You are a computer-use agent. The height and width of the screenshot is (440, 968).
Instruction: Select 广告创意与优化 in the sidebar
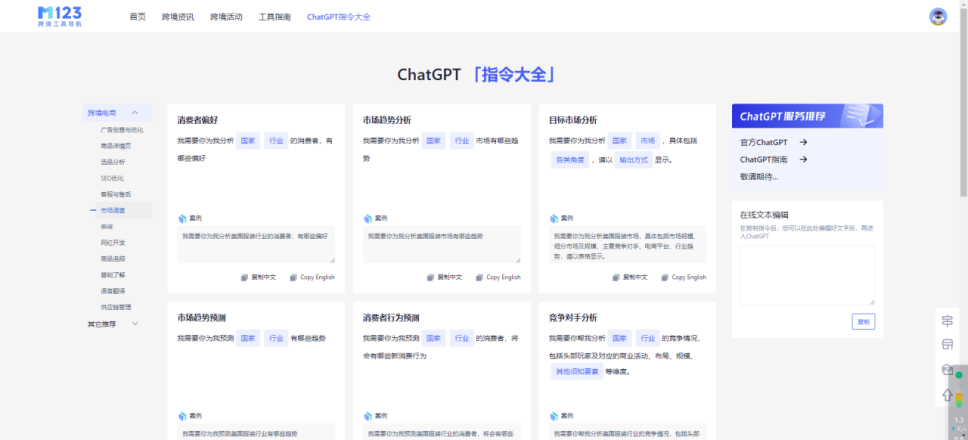[122, 130]
